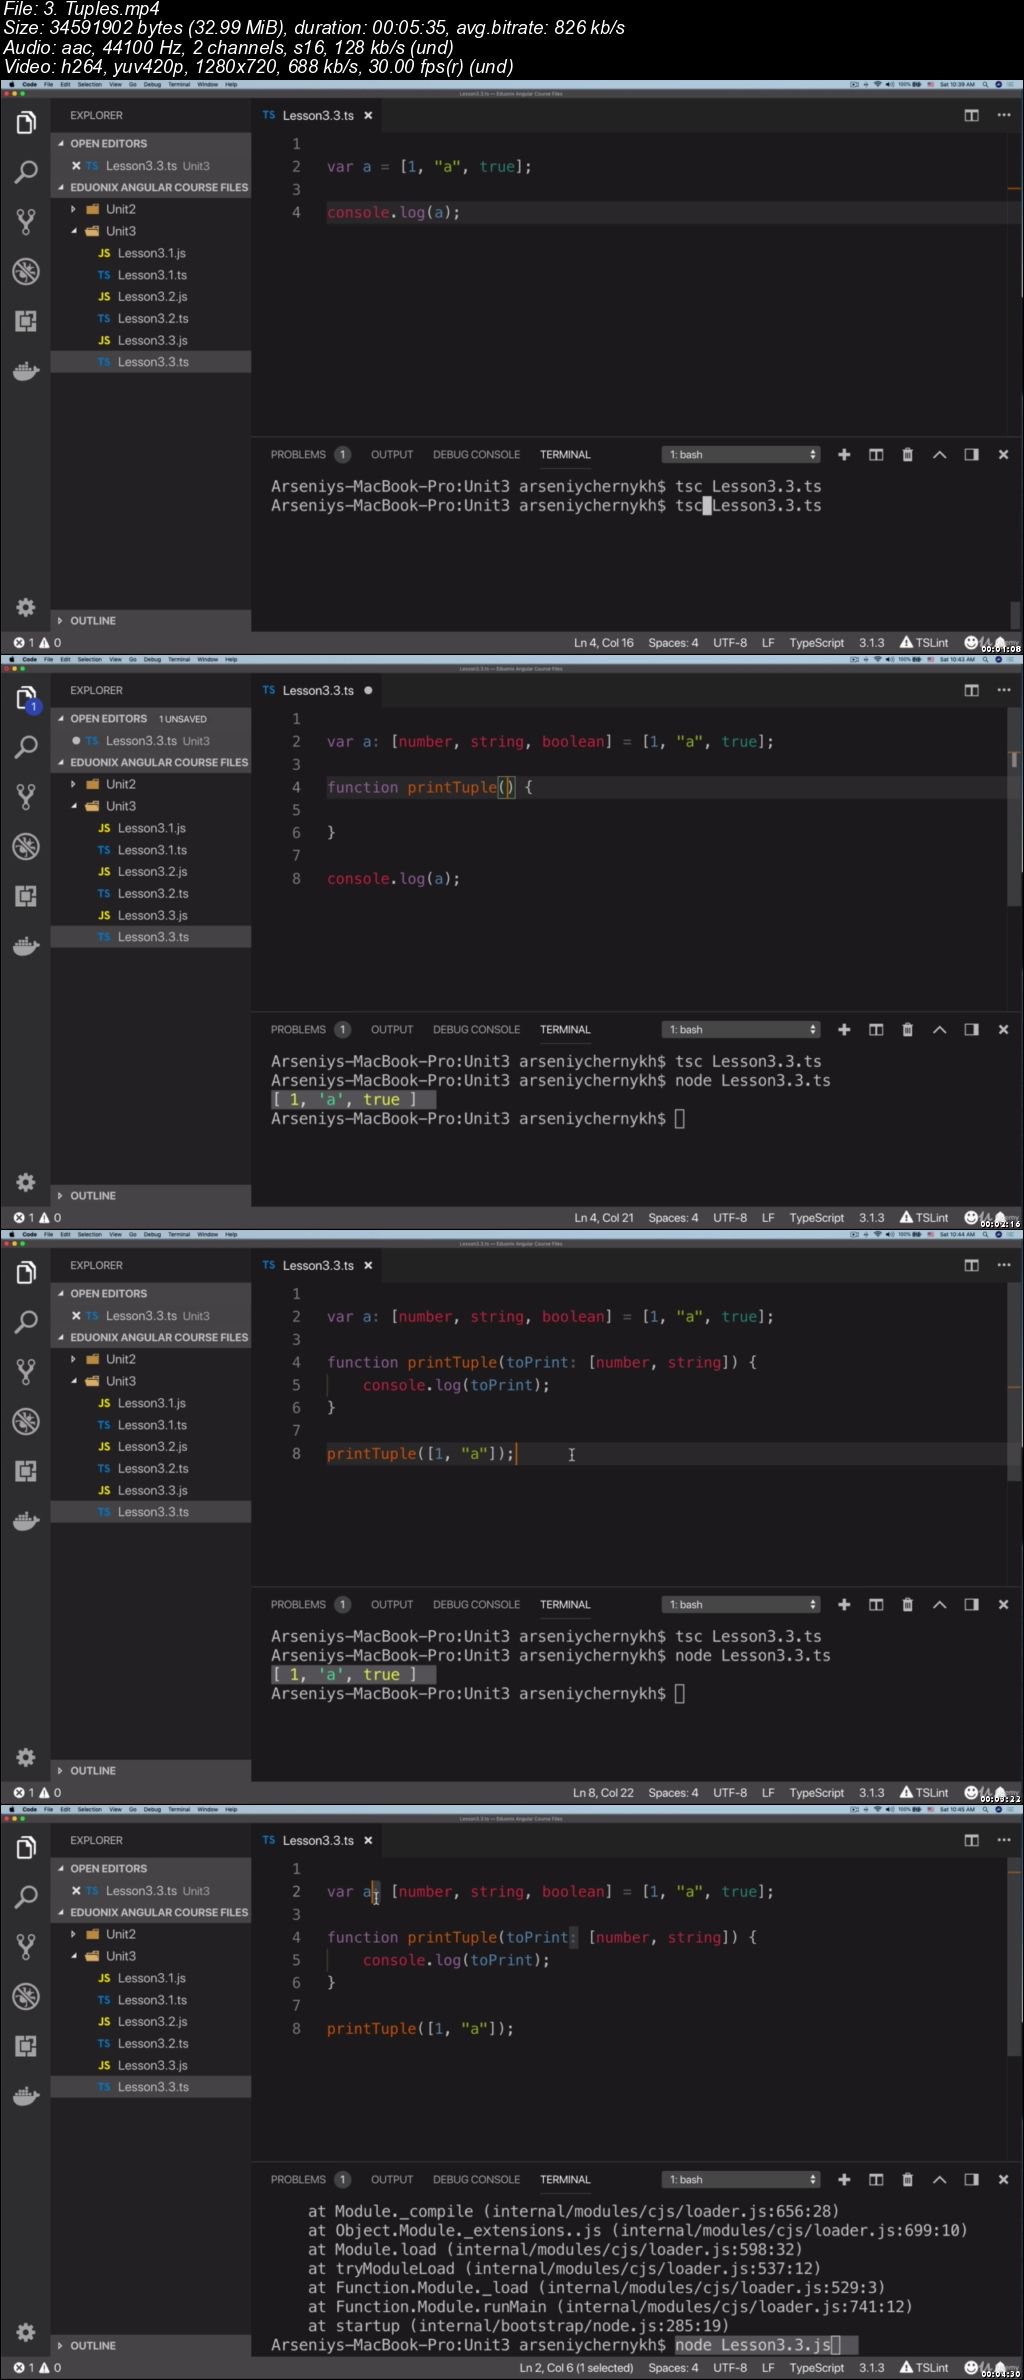Open Lesson3.1.ts in third frame explorer

(150, 1425)
